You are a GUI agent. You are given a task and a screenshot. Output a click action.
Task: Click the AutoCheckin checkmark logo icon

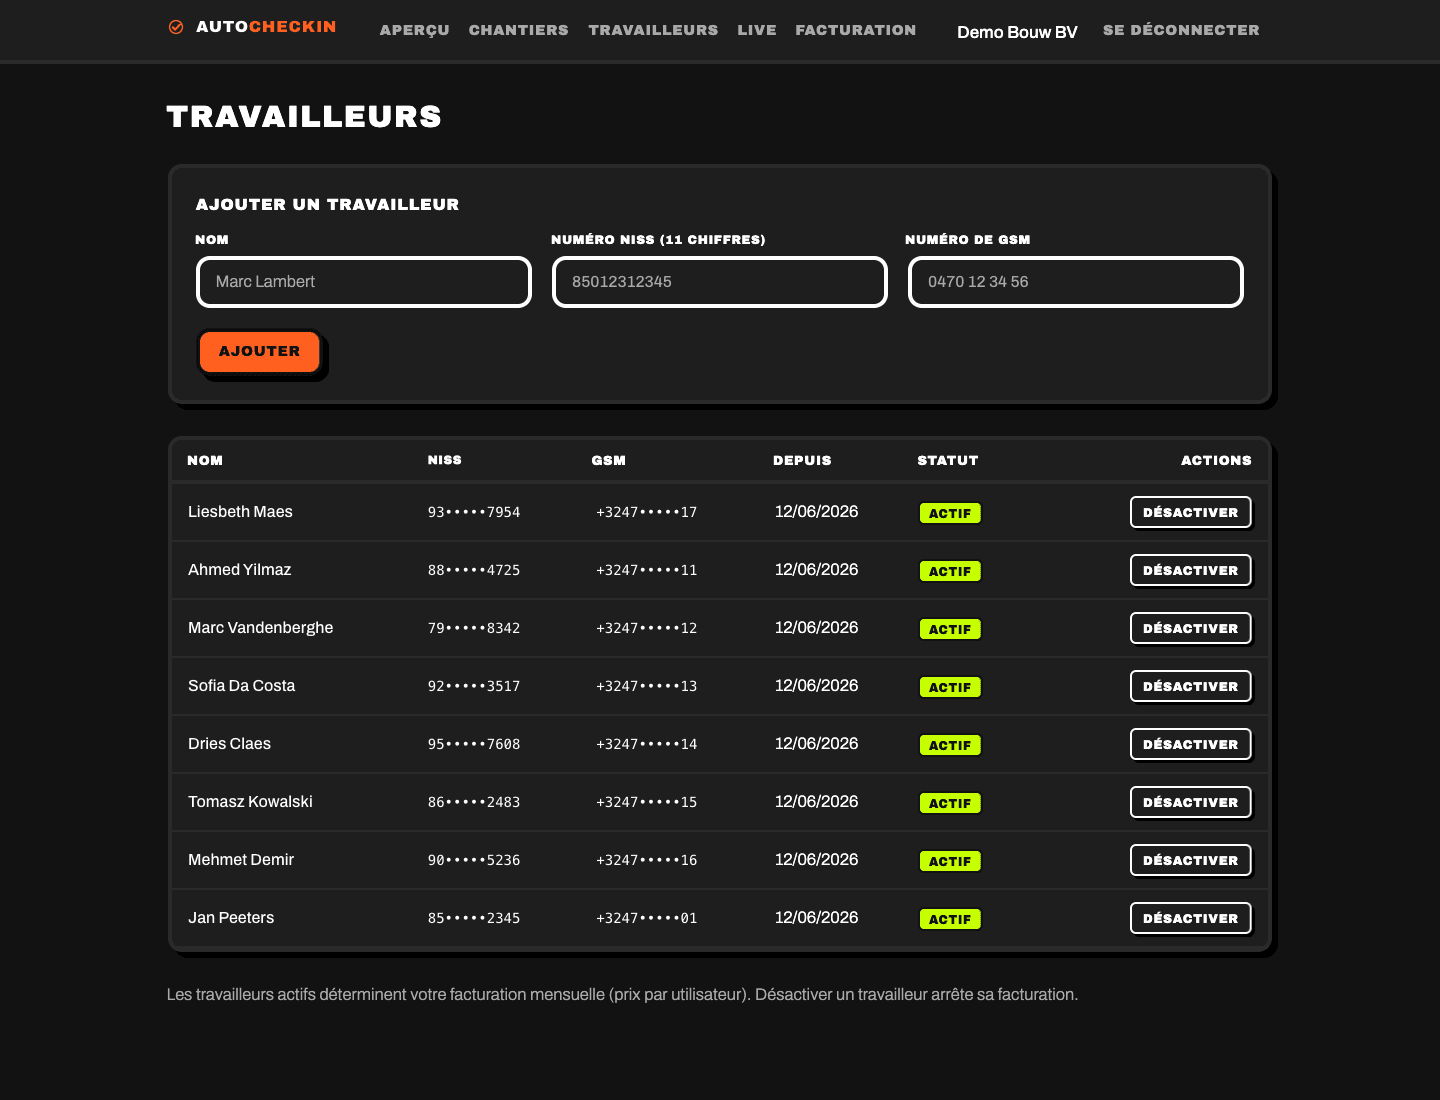click(x=176, y=27)
